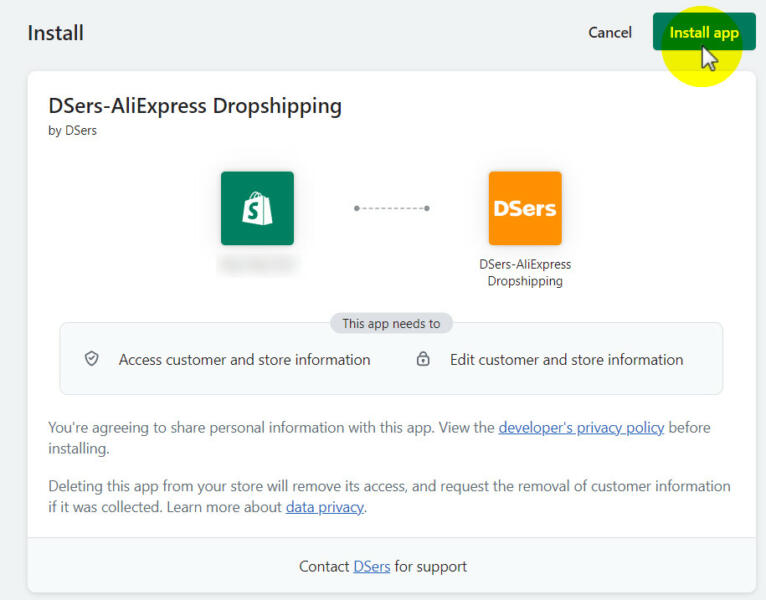Viewport: 766px width, 600px height.
Task: Open the developer's privacy policy link
Action: coord(581,428)
